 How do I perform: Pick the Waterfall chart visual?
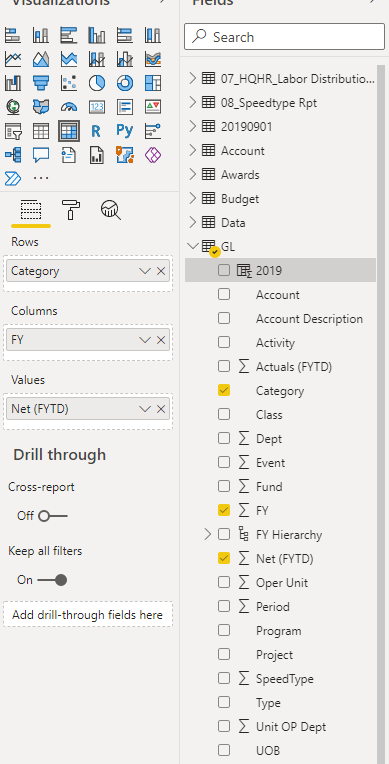point(13,83)
